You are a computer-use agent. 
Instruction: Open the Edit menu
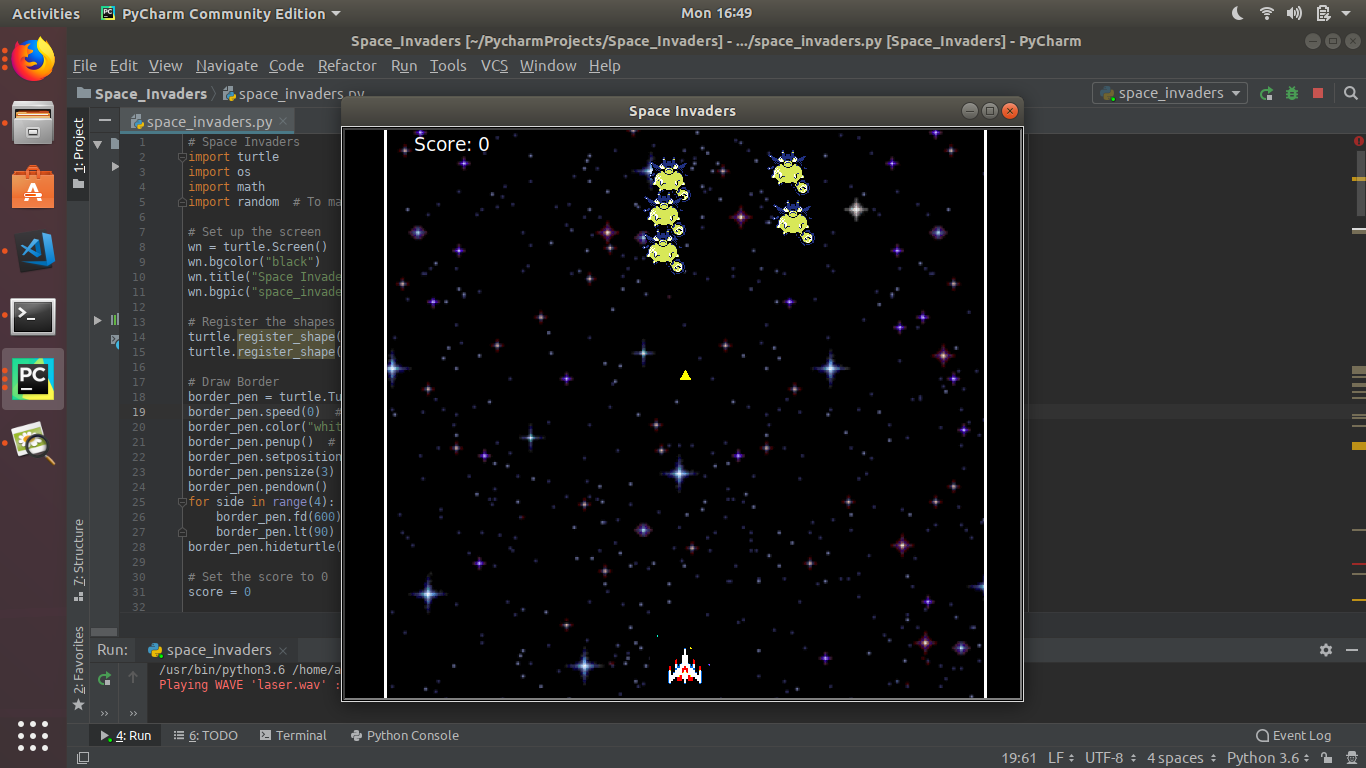pos(124,66)
